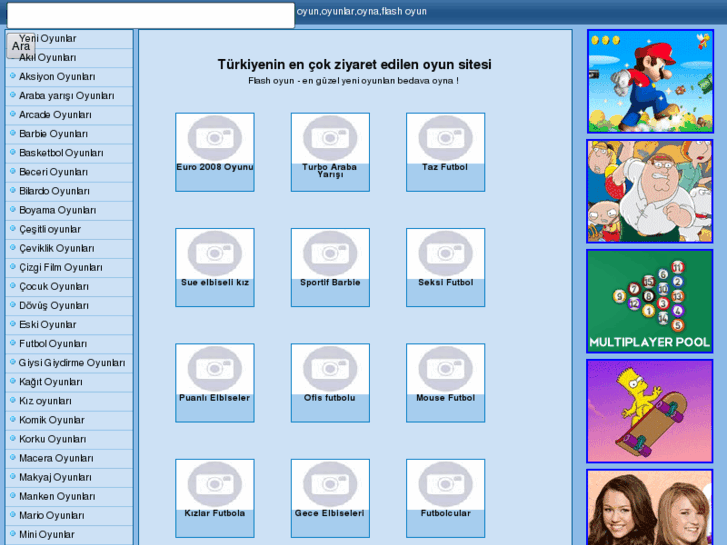This screenshot has height=545, width=727.
Task: Select Futbol Oyunları category
Action: point(53,344)
